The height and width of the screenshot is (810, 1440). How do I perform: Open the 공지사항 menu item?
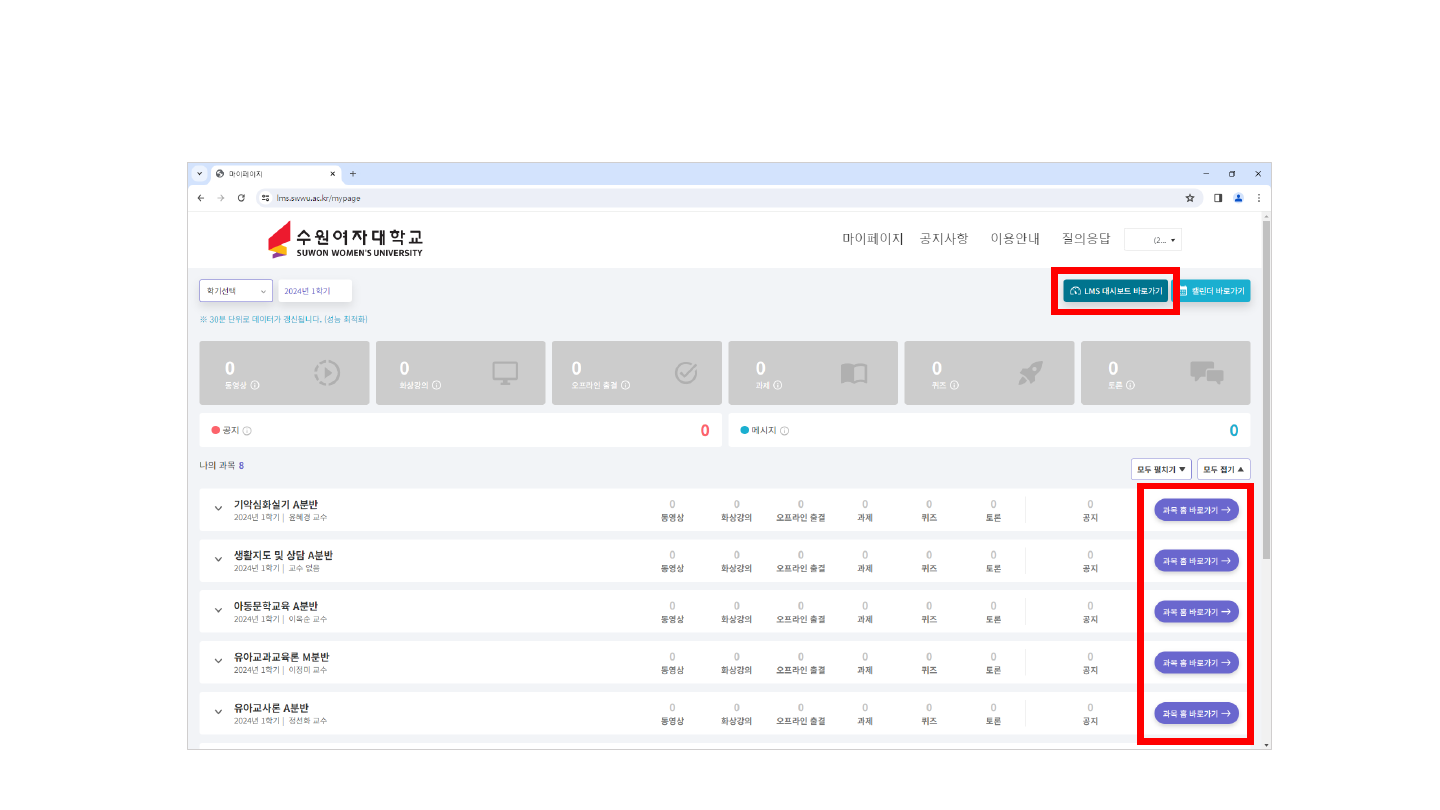[943, 239]
